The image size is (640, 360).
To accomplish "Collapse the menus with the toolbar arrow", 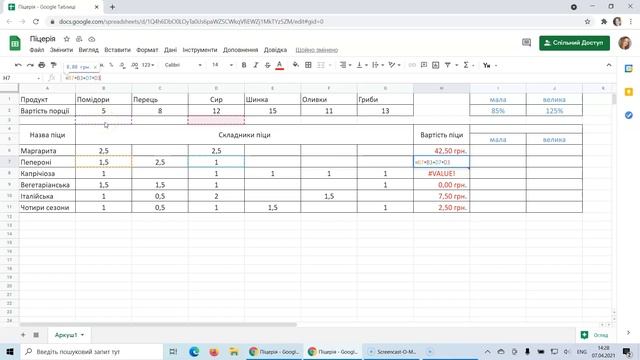I will tap(609, 65).
